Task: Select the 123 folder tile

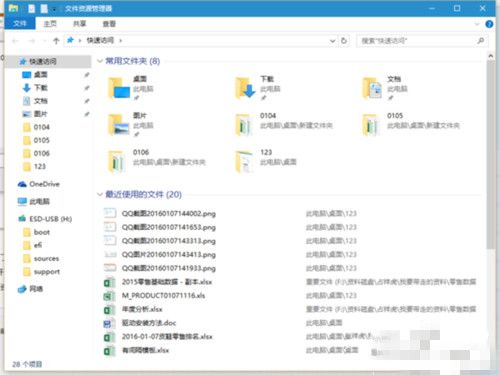Action: pyautogui.click(x=265, y=161)
